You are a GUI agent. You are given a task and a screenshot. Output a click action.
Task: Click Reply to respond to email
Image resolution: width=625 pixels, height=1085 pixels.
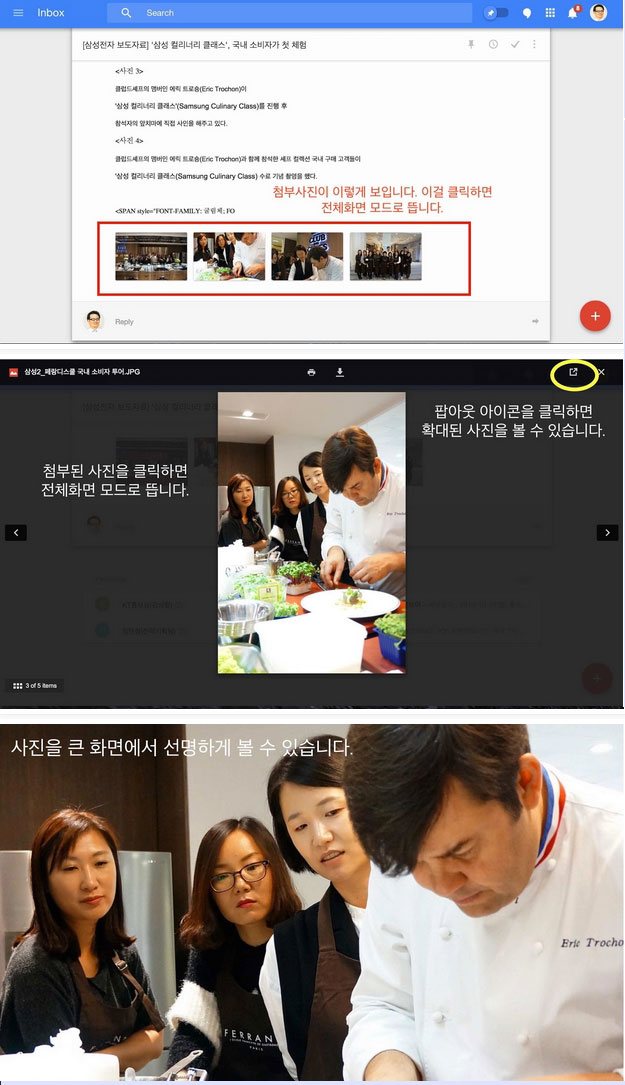coord(124,322)
